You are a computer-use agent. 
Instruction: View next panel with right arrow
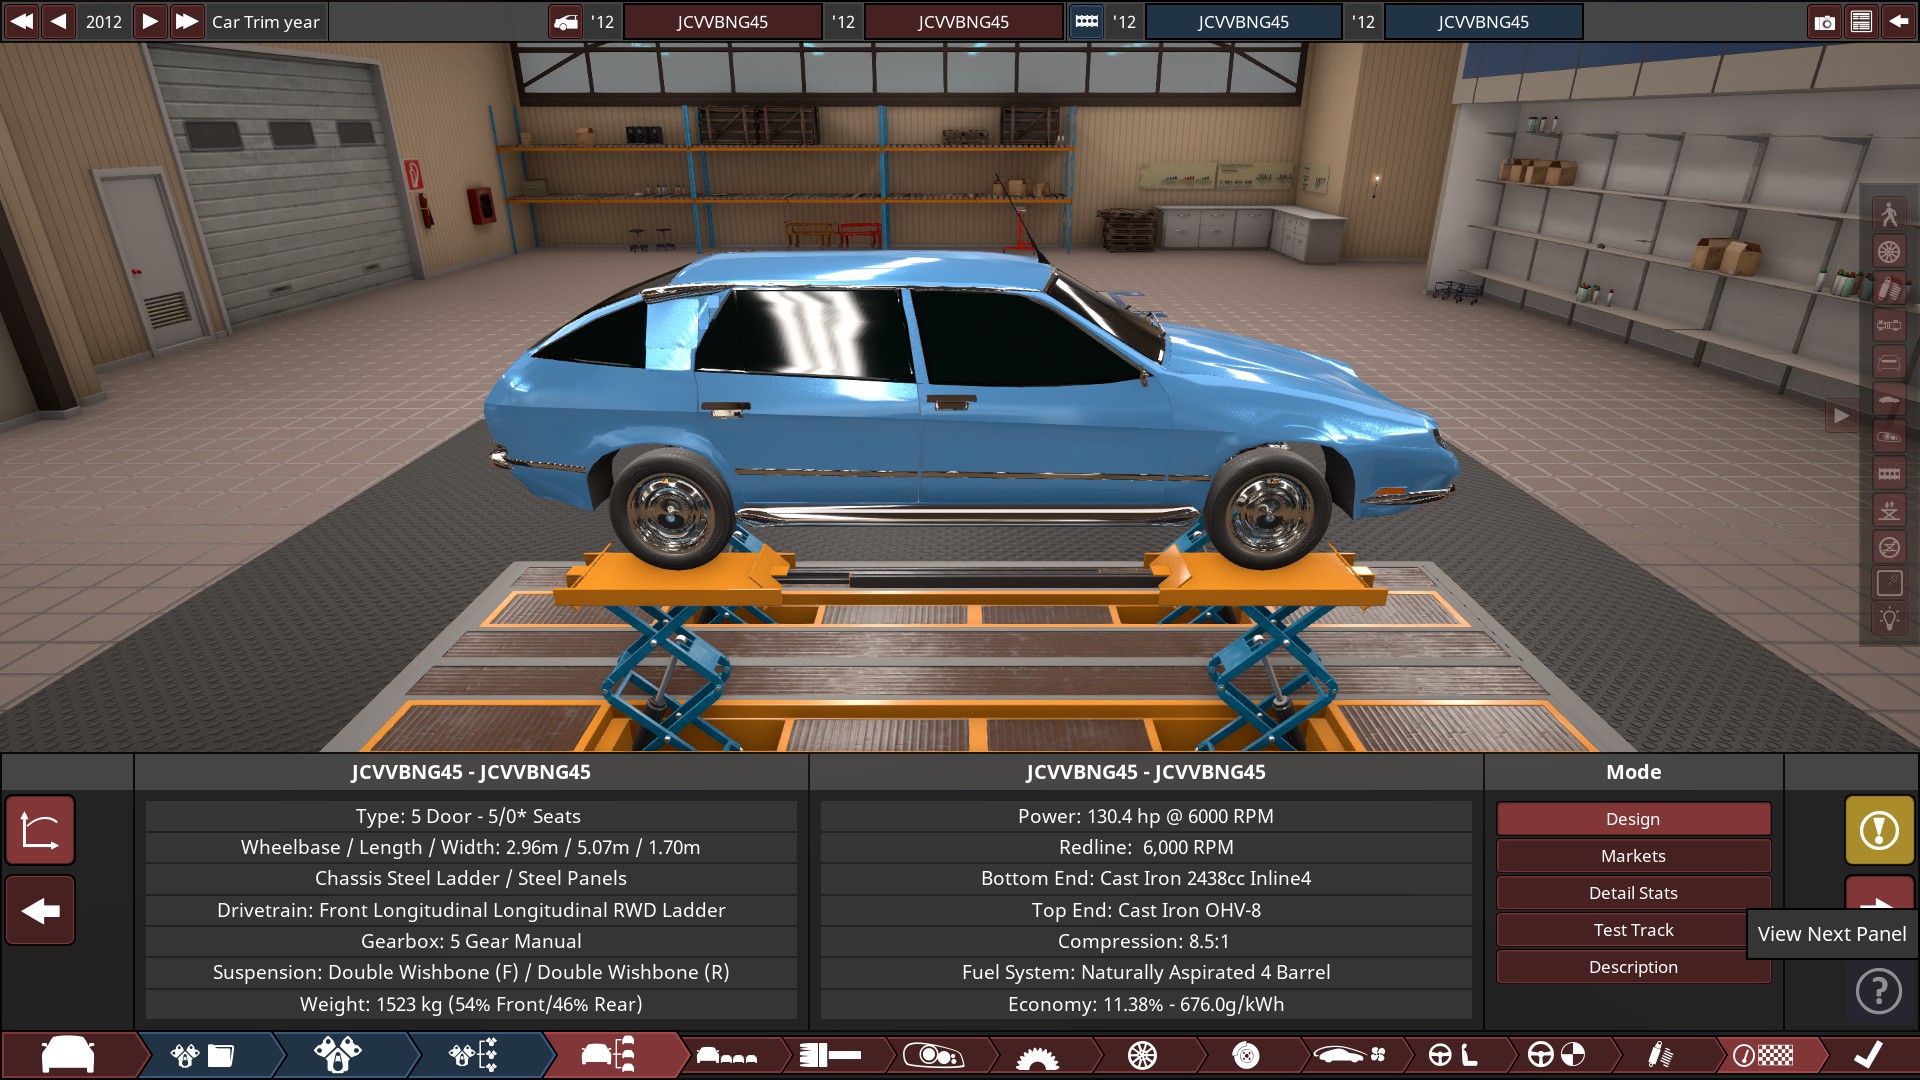[1879, 893]
